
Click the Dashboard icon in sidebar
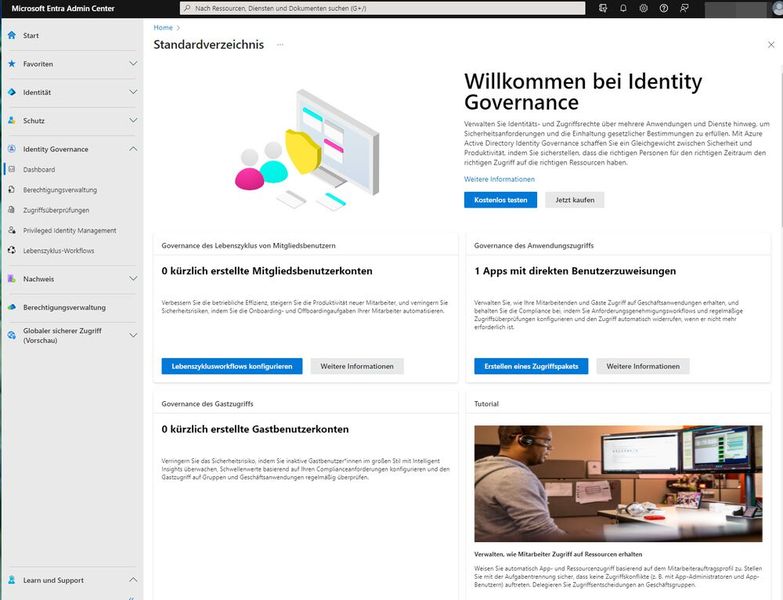(12, 169)
